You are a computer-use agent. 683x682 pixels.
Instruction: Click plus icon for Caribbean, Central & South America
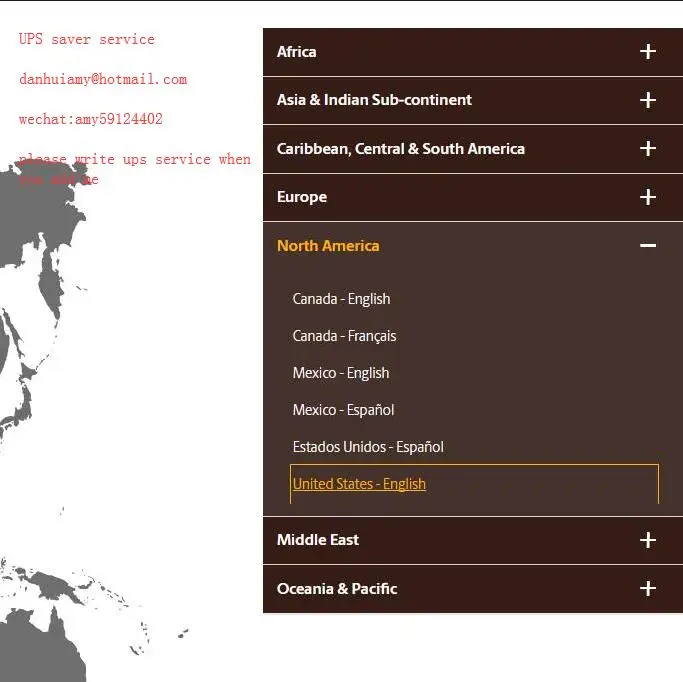tap(648, 148)
